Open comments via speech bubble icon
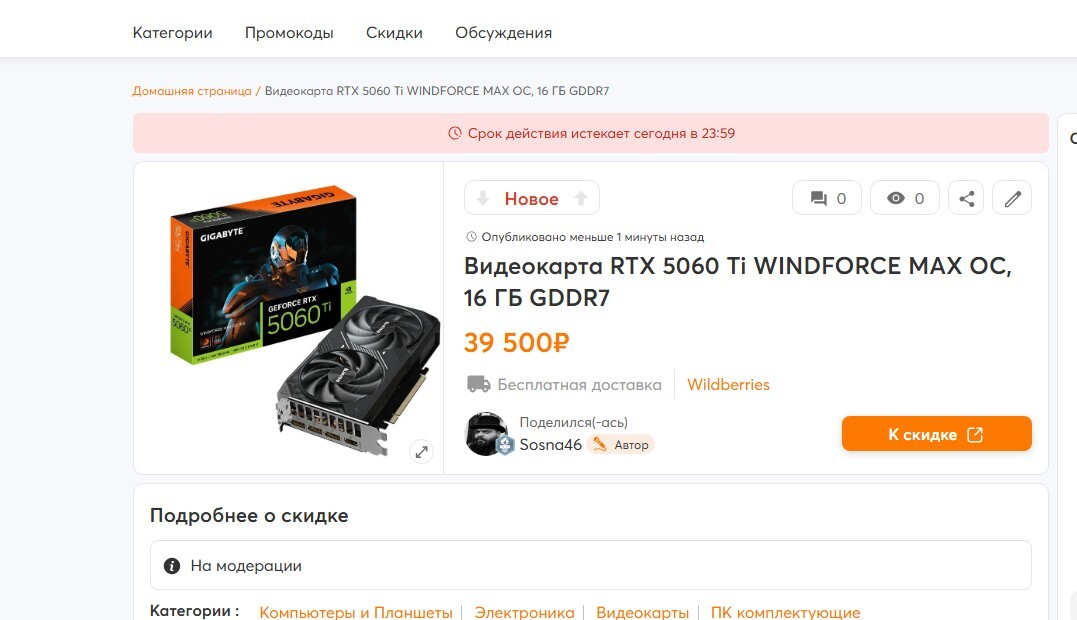This screenshot has width=1077, height=620. [x=827, y=198]
